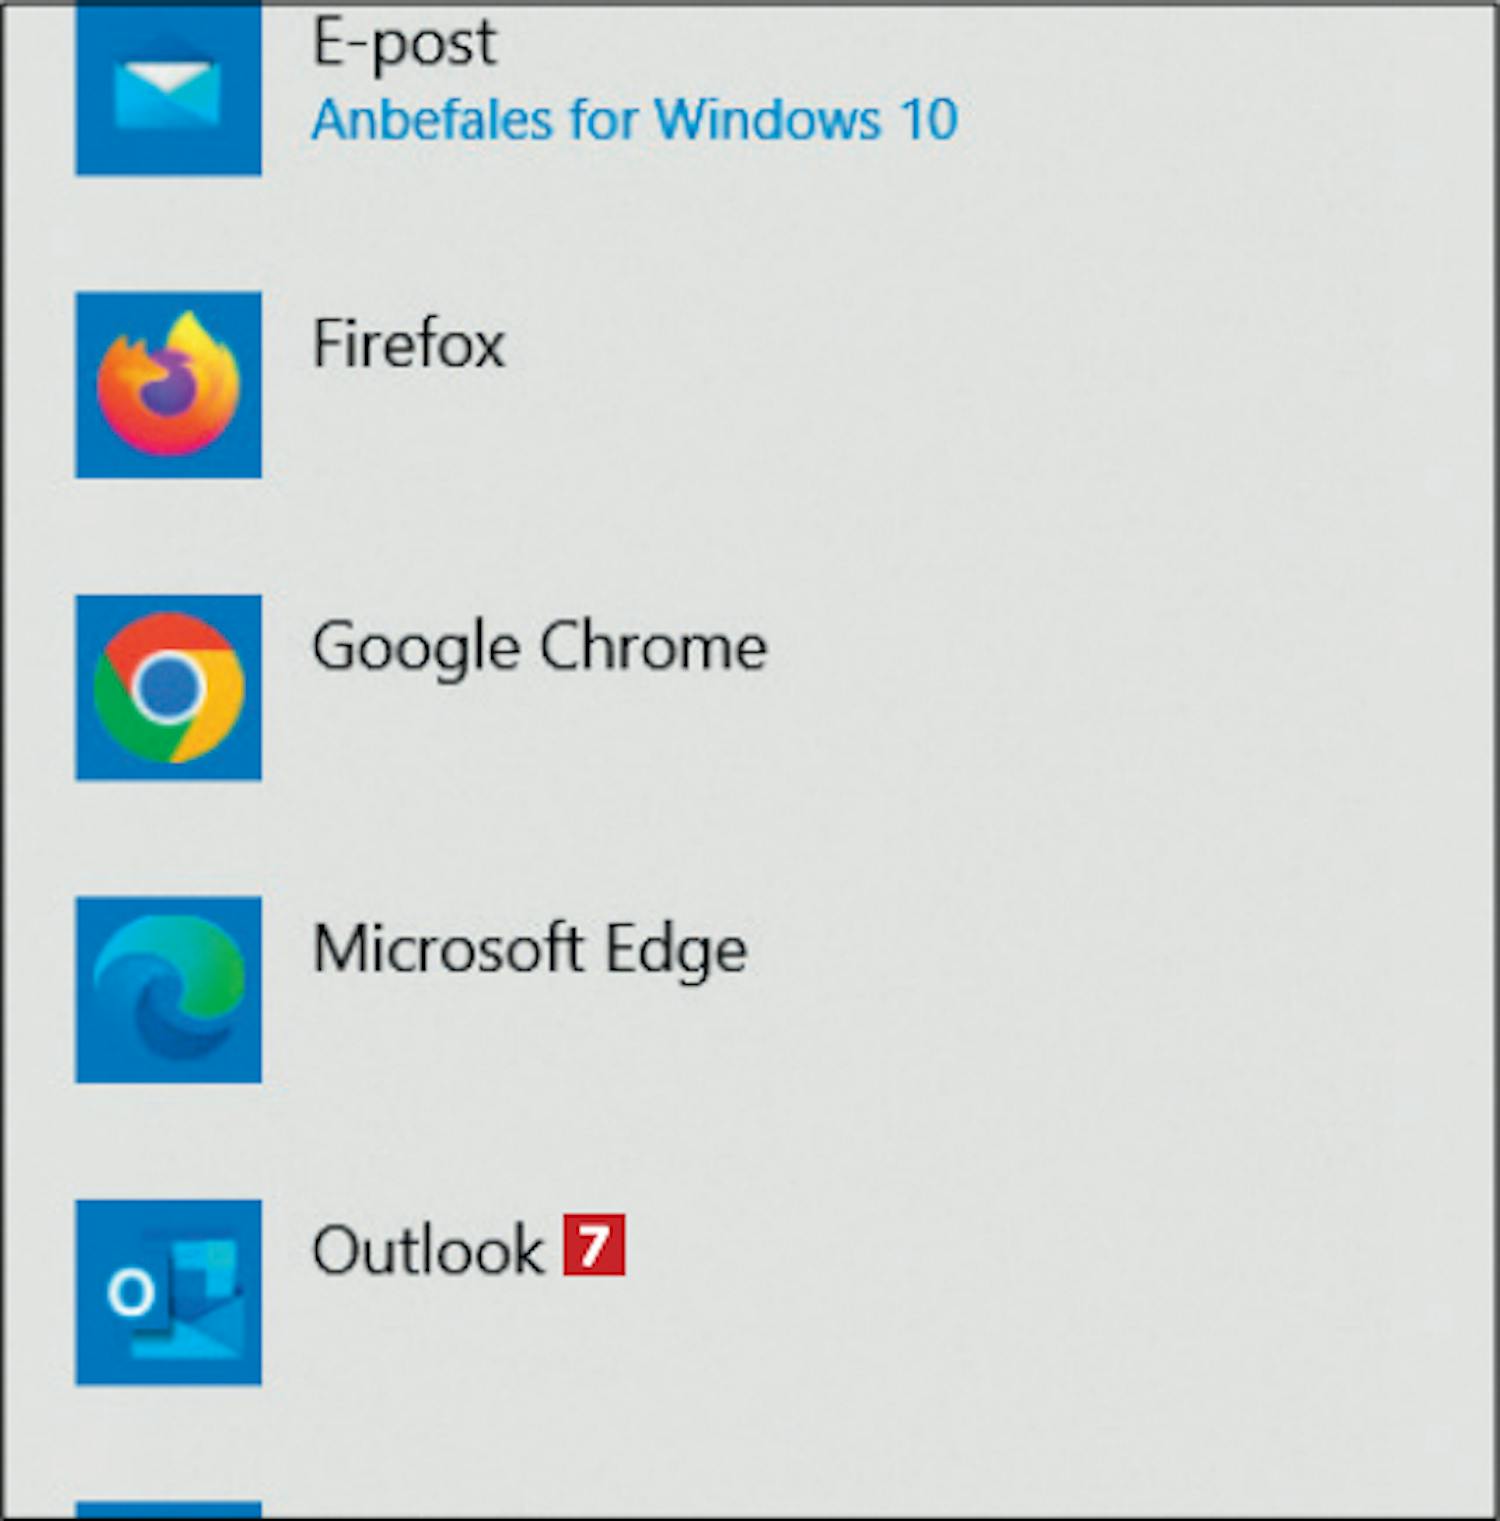This screenshot has height=1521, width=1500.
Task: Click the Firefox flame logo icon
Action: (x=168, y=385)
